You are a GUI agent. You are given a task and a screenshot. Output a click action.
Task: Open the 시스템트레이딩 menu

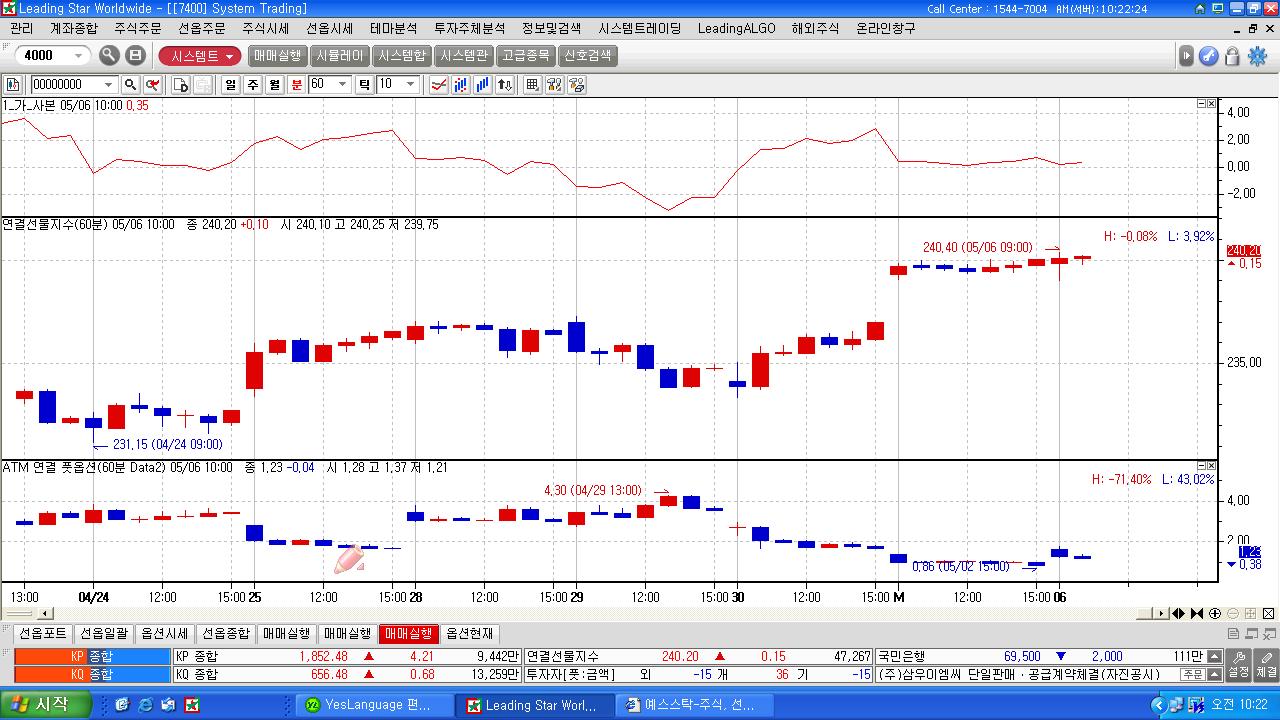[639, 28]
